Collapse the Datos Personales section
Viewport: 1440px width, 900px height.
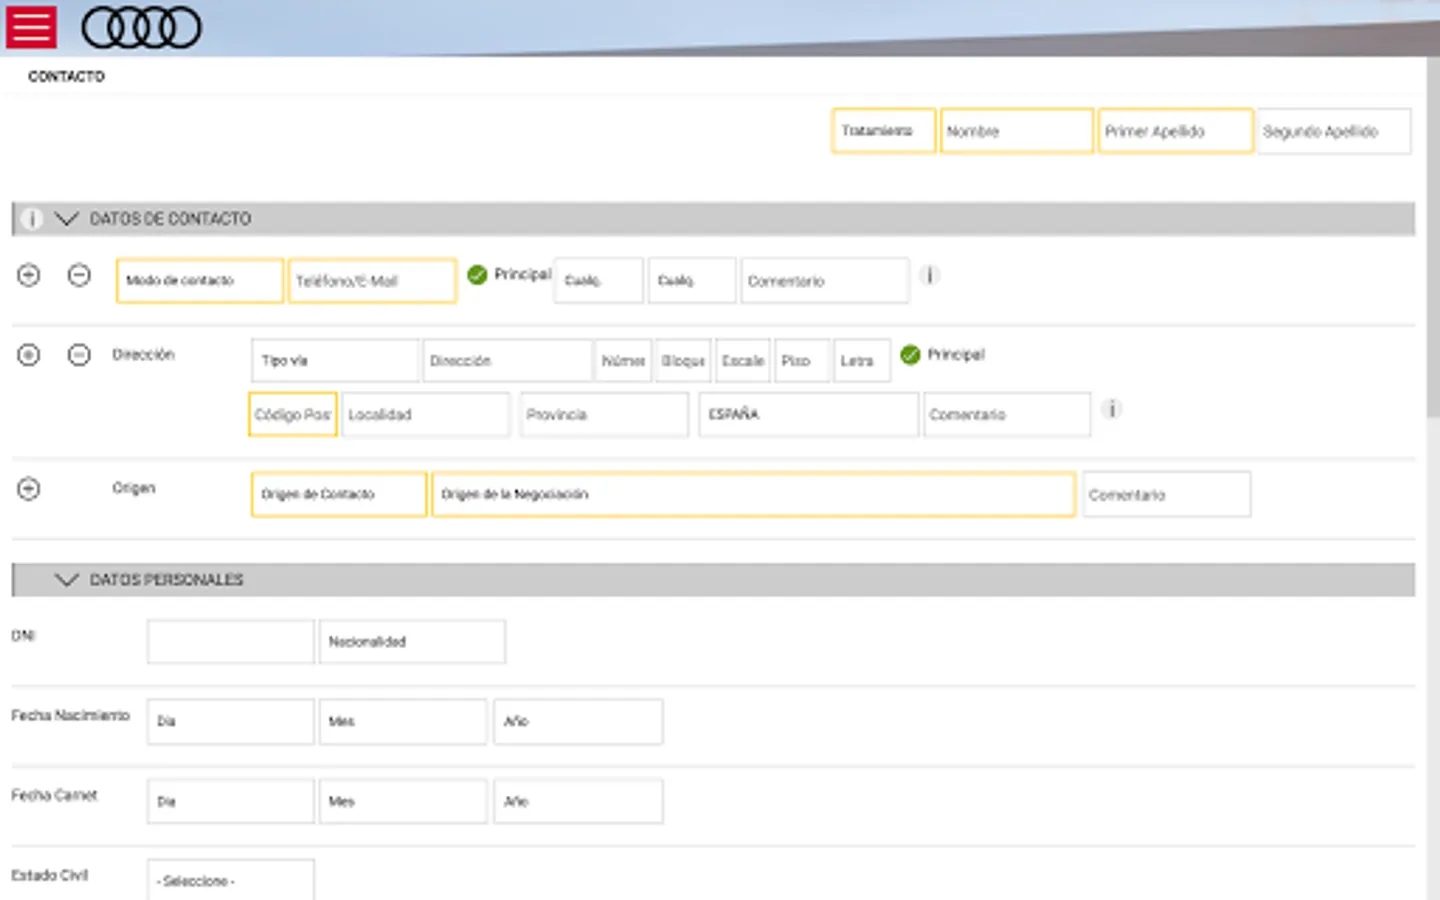[67, 580]
